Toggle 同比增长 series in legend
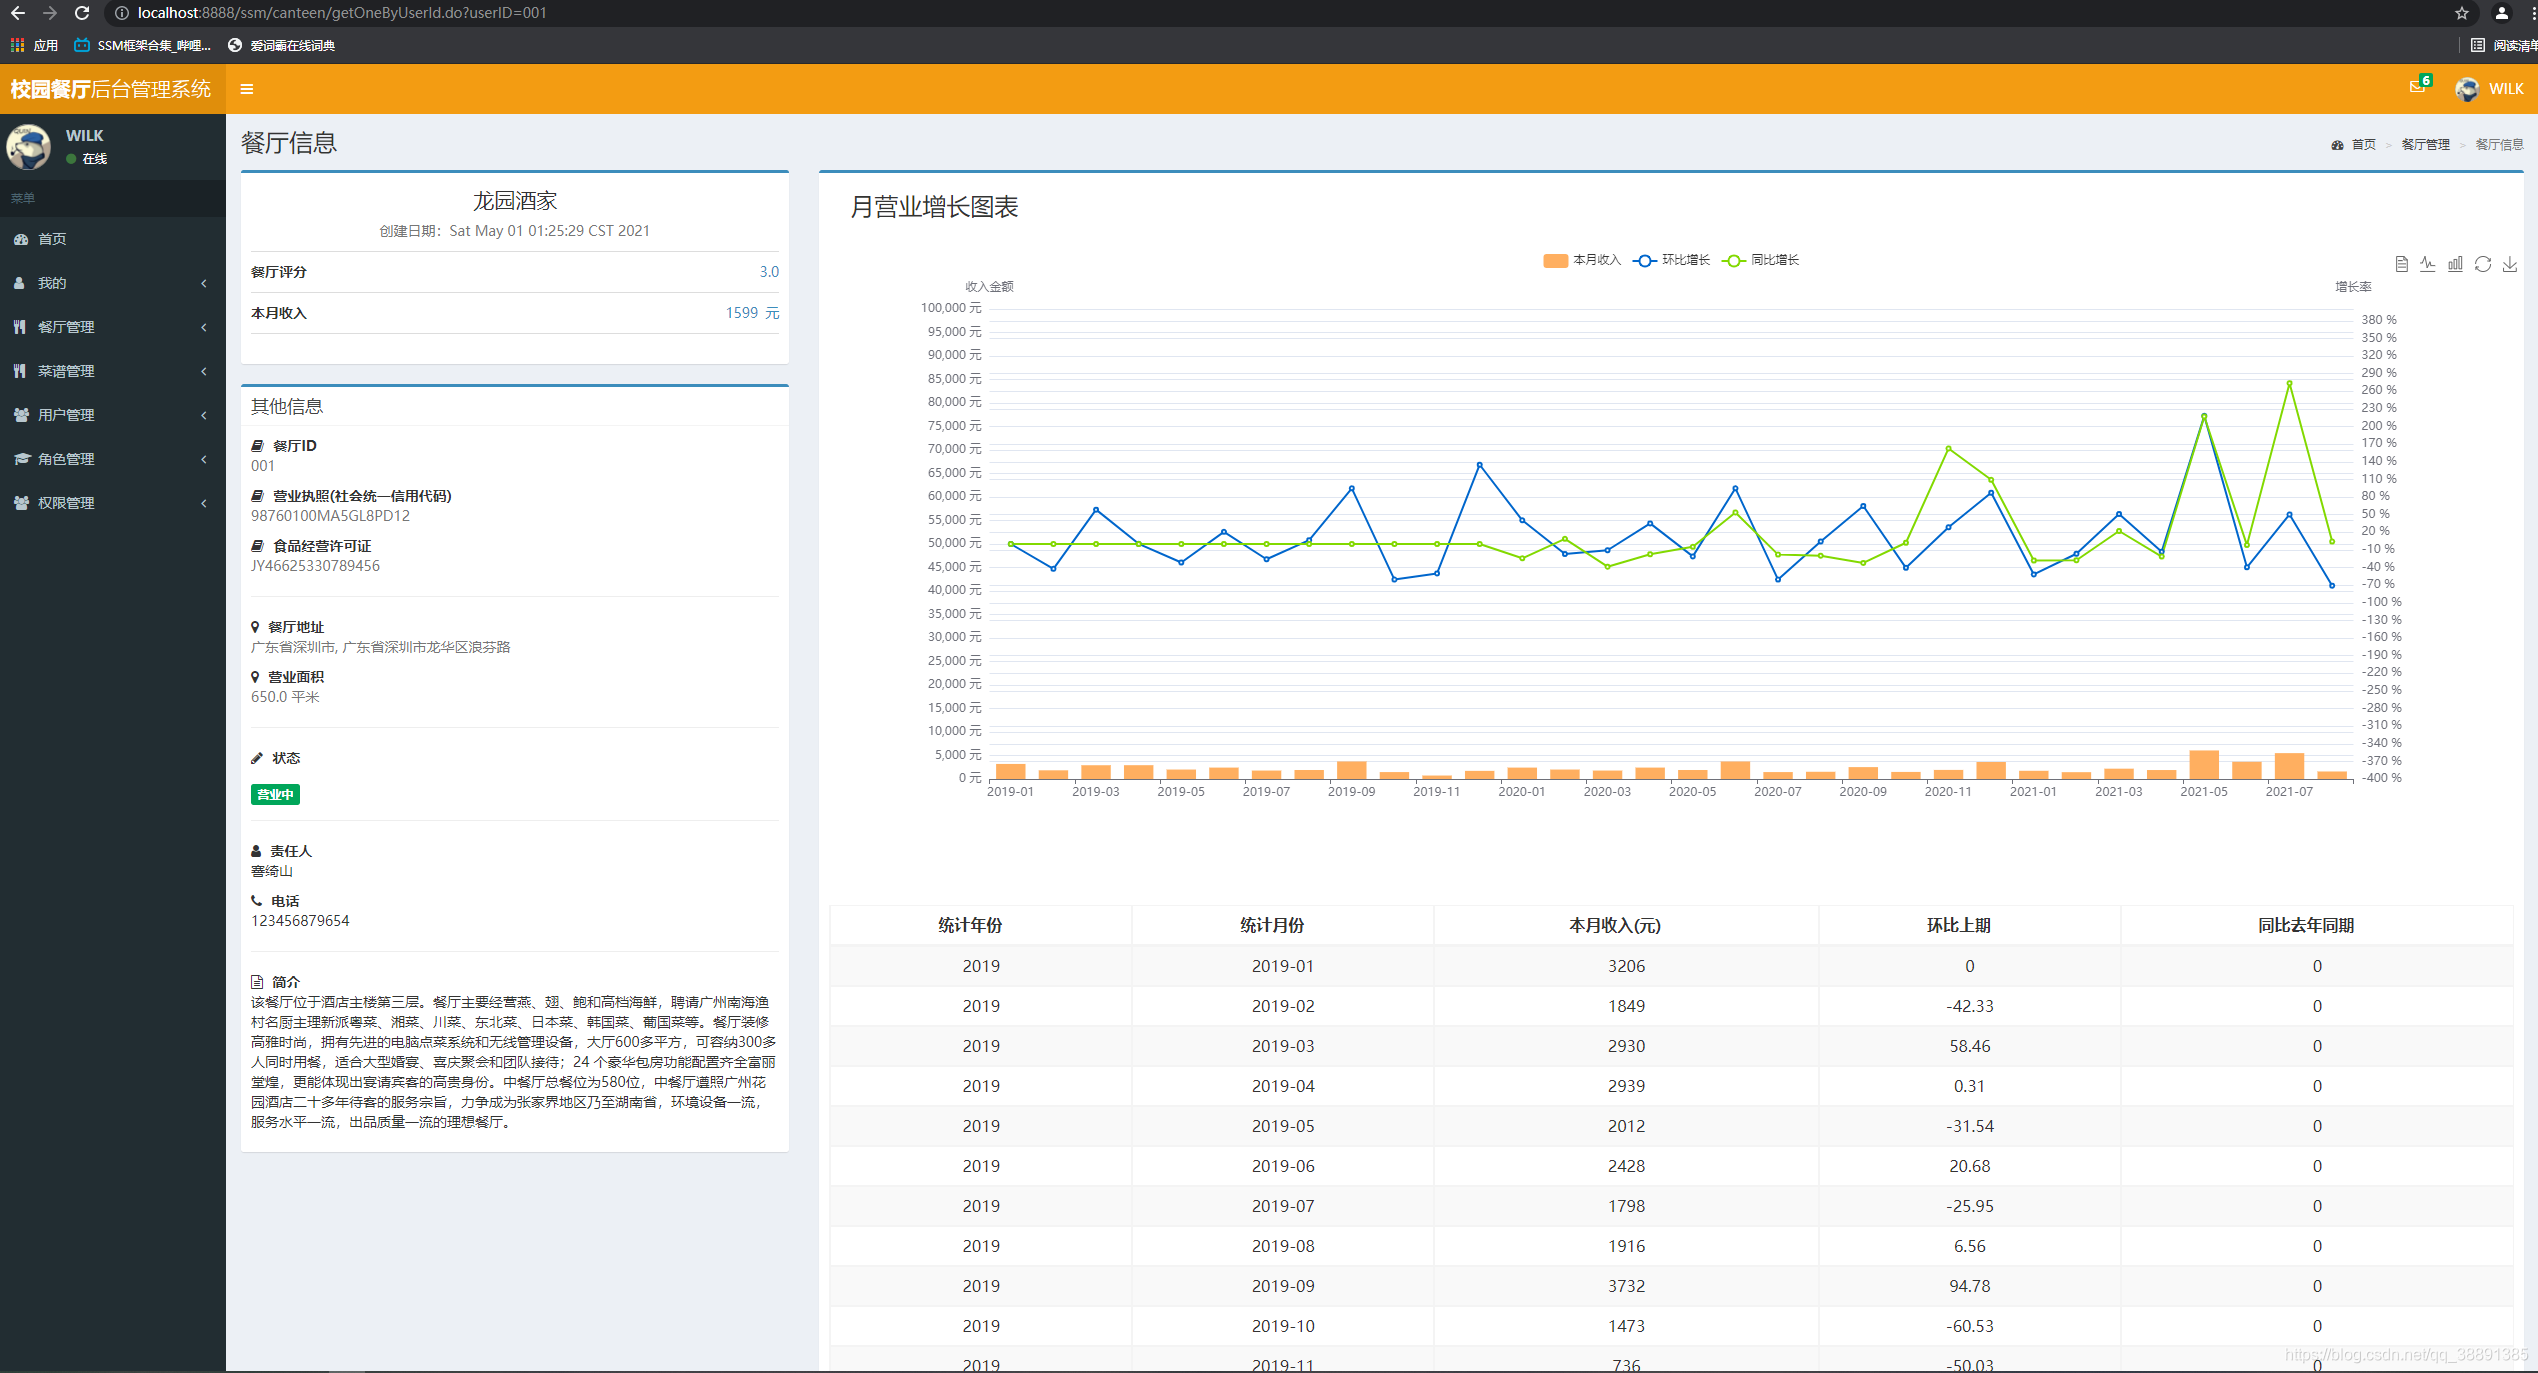2538x1373 pixels. click(1760, 260)
